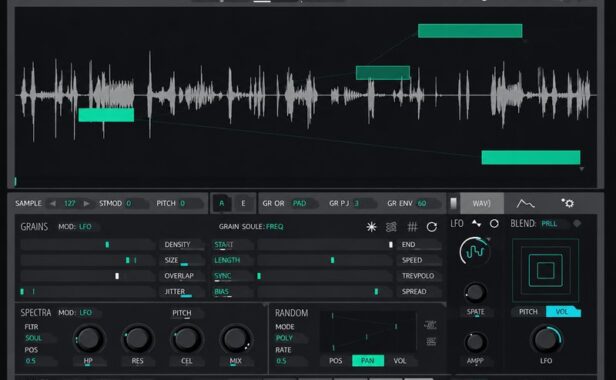This screenshot has width=616, height=380.
Task: Turn the CEL knob
Action: pos(186,339)
